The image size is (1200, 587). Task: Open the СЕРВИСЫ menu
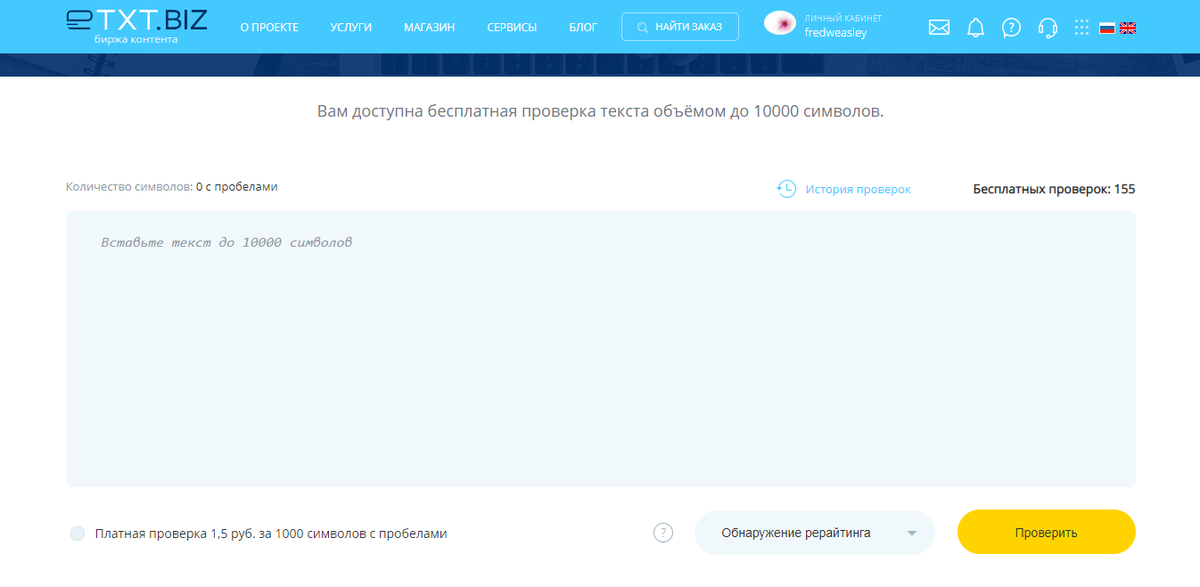[x=512, y=27]
